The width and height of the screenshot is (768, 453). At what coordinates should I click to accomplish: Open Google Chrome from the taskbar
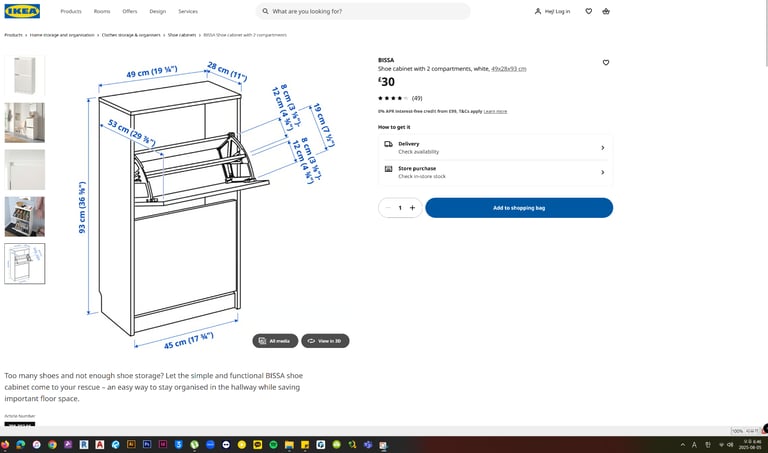[52, 445]
